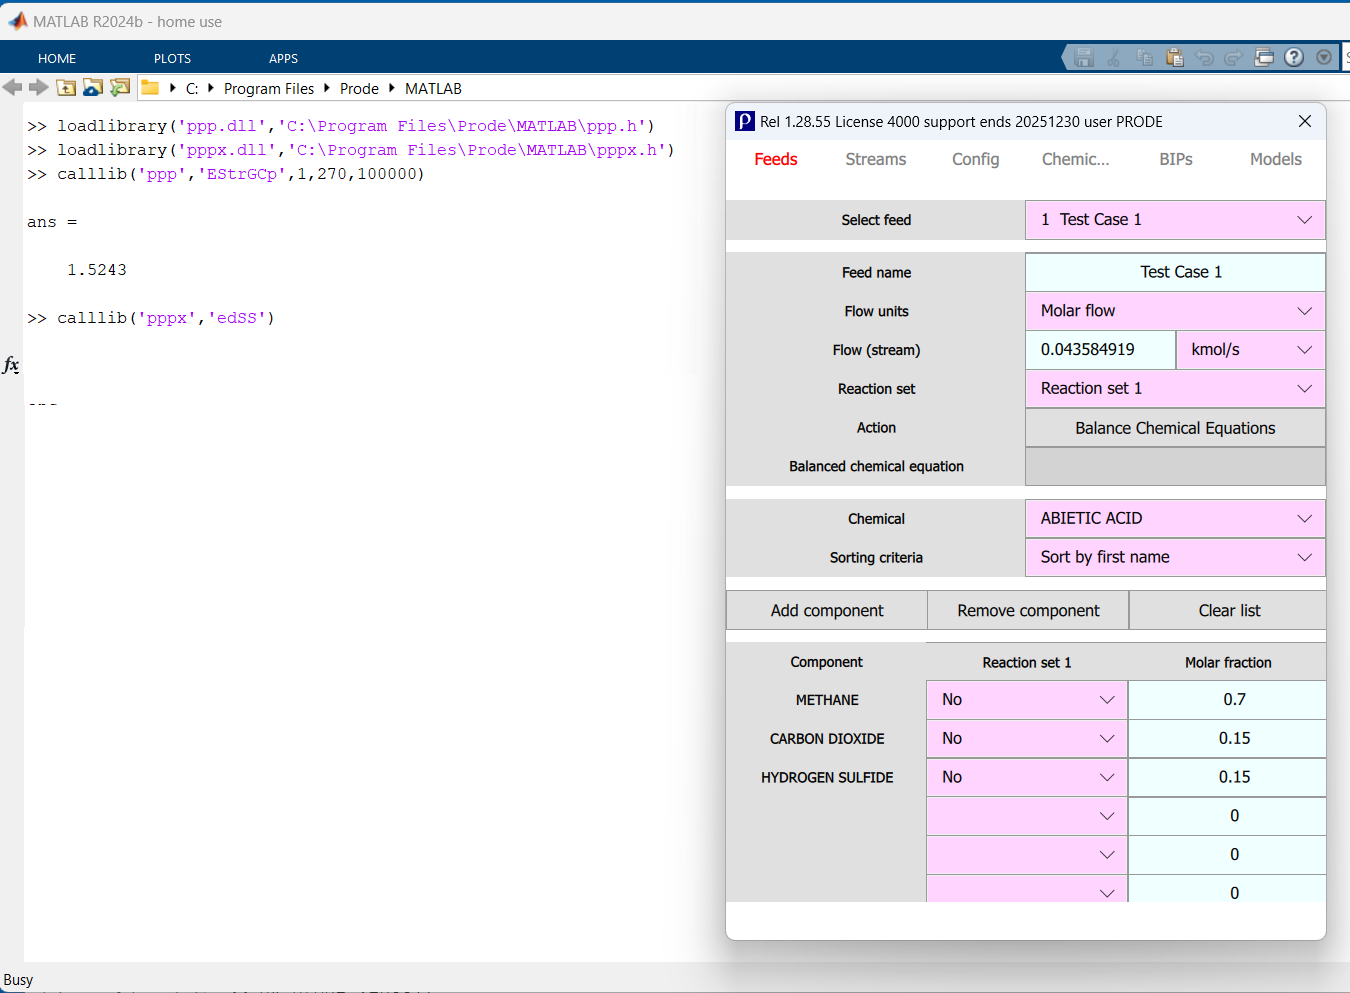The image size is (1350, 993).
Task: Click the Browse for Folder icon
Action: click(x=120, y=88)
